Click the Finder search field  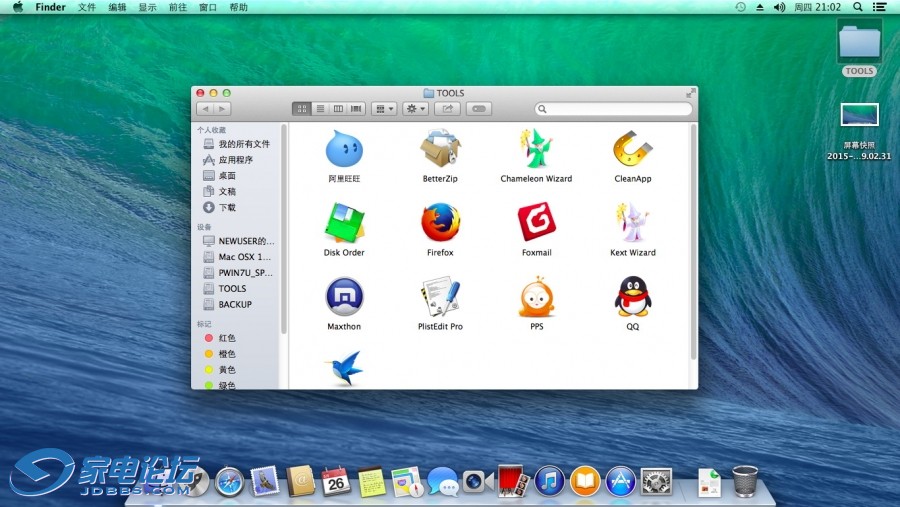tap(613, 109)
